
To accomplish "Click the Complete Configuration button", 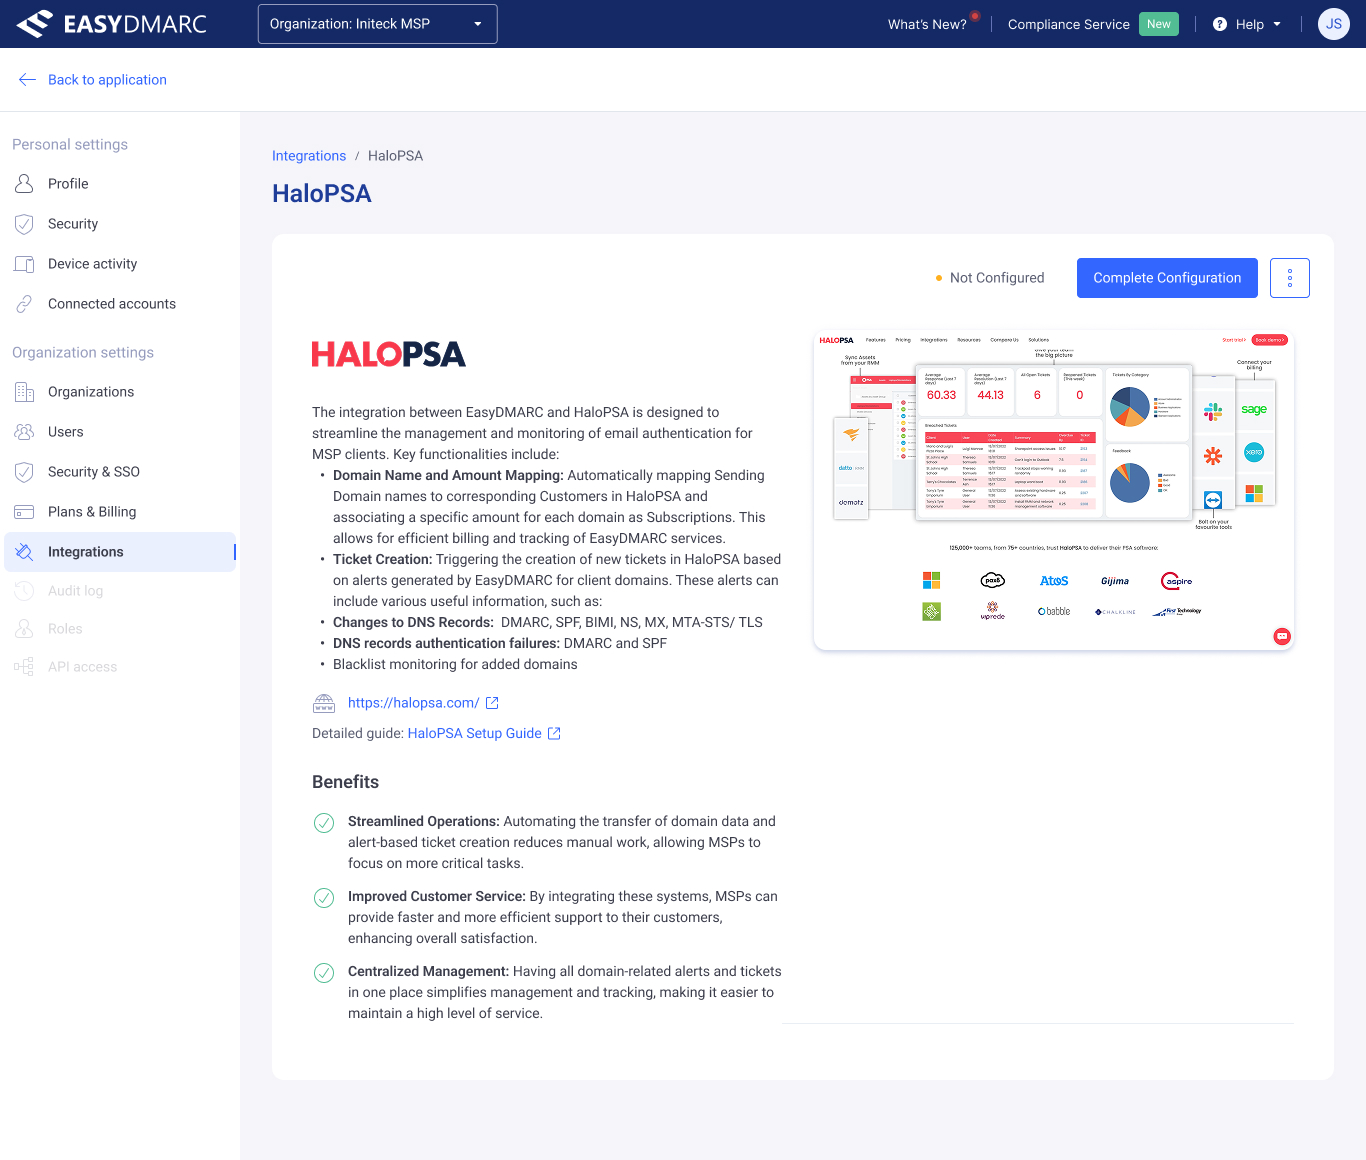I will click(1167, 278).
